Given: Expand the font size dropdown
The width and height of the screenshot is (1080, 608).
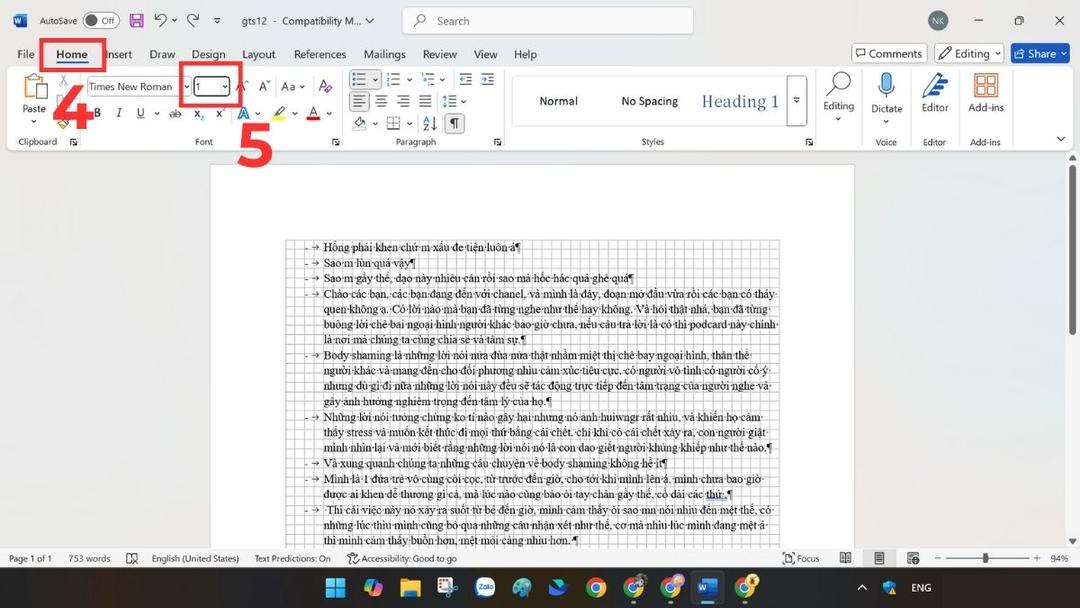Looking at the screenshot, I should [228, 86].
